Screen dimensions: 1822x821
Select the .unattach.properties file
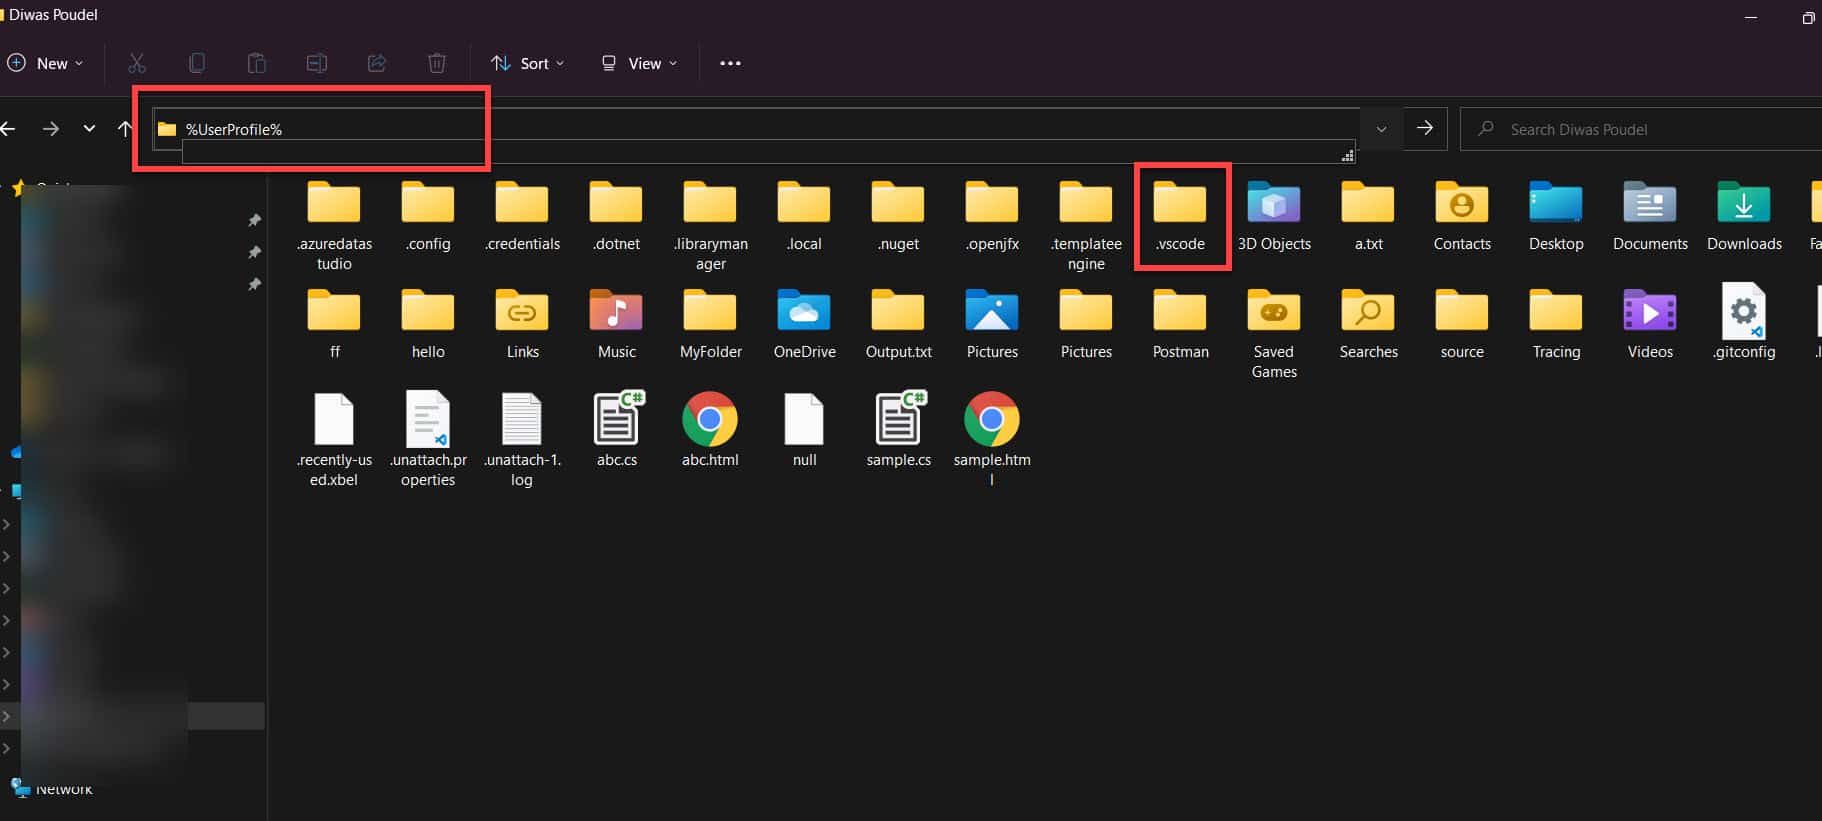pyautogui.click(x=428, y=440)
